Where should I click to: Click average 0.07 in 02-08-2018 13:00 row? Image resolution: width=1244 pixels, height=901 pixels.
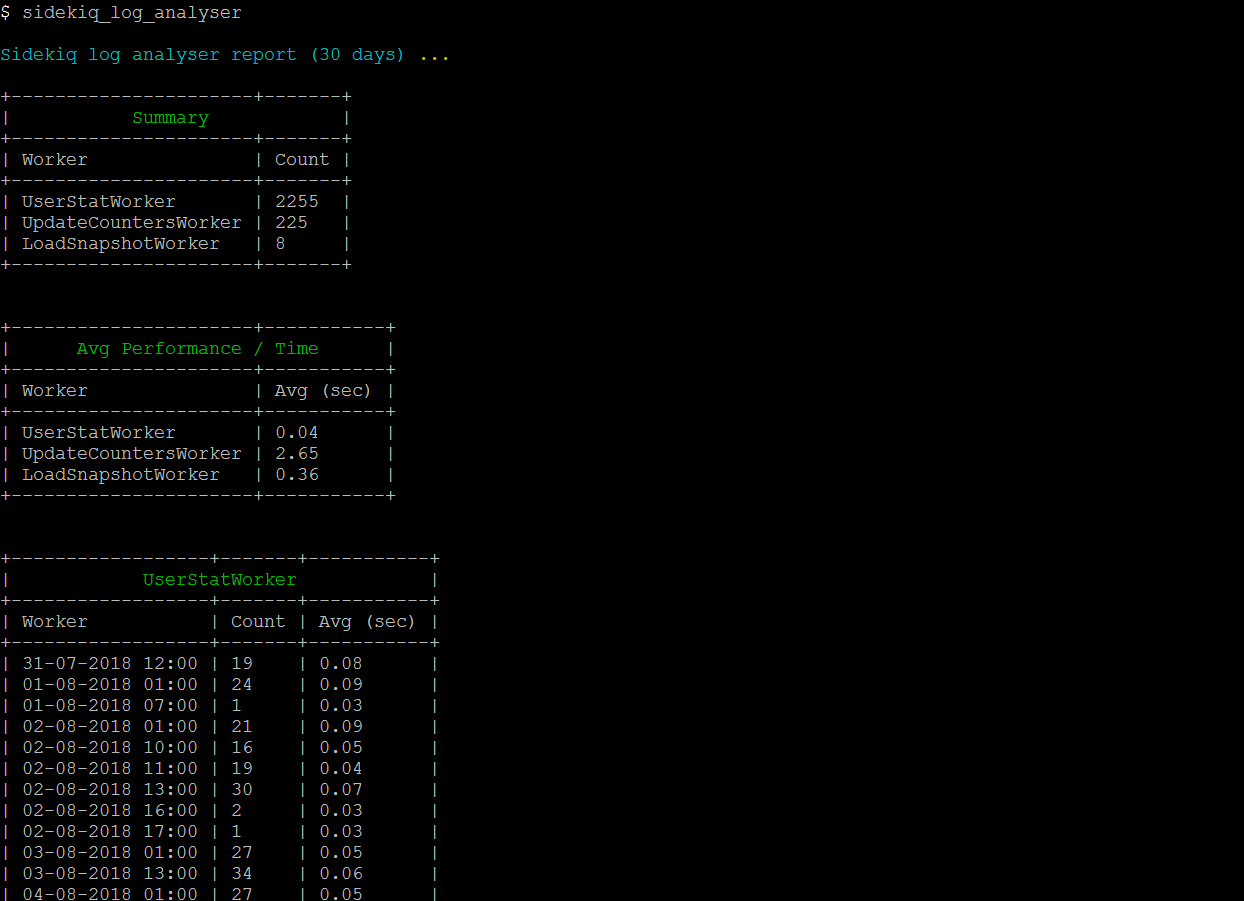point(341,790)
